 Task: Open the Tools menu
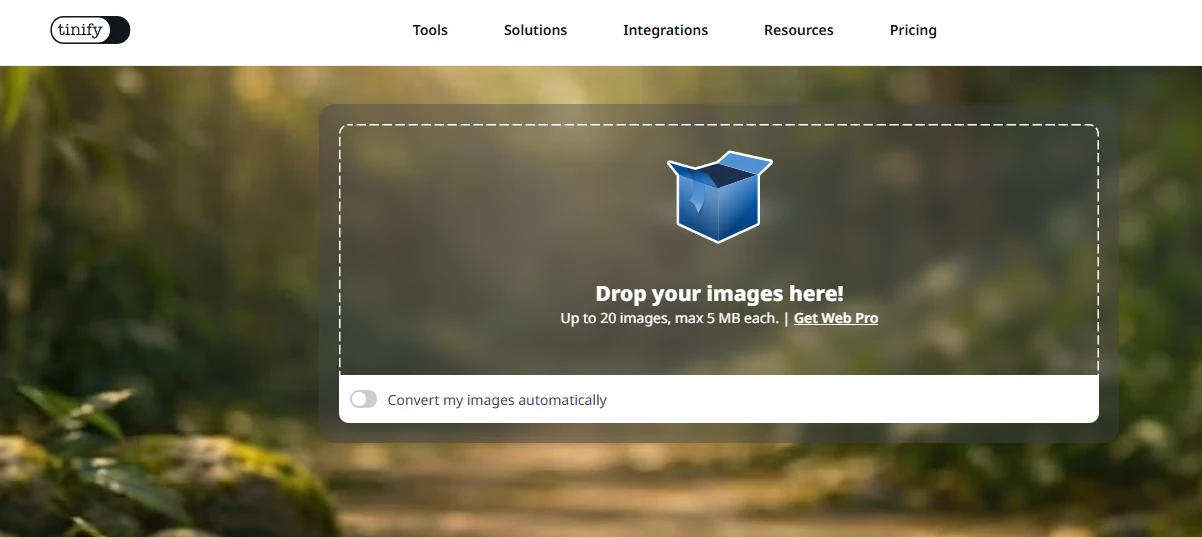click(430, 30)
